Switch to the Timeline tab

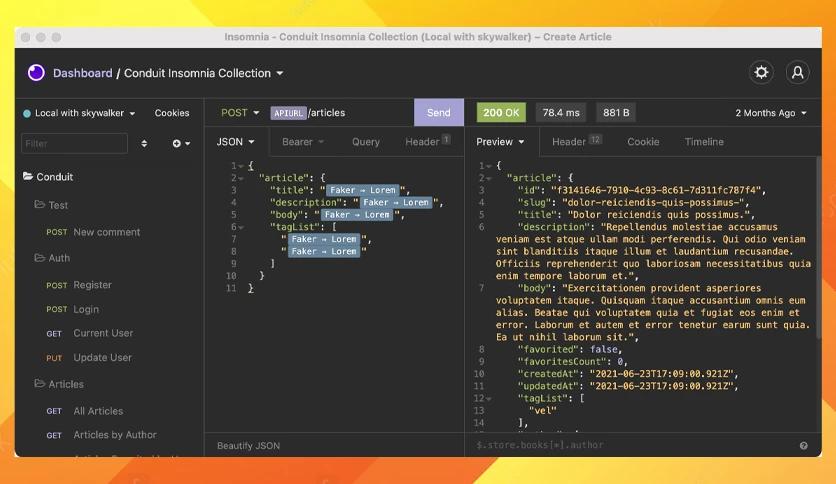(704, 142)
